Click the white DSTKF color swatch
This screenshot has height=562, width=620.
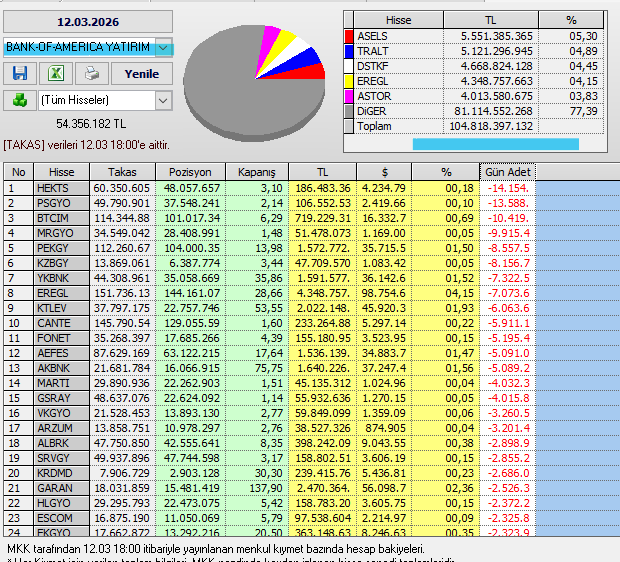point(349,66)
